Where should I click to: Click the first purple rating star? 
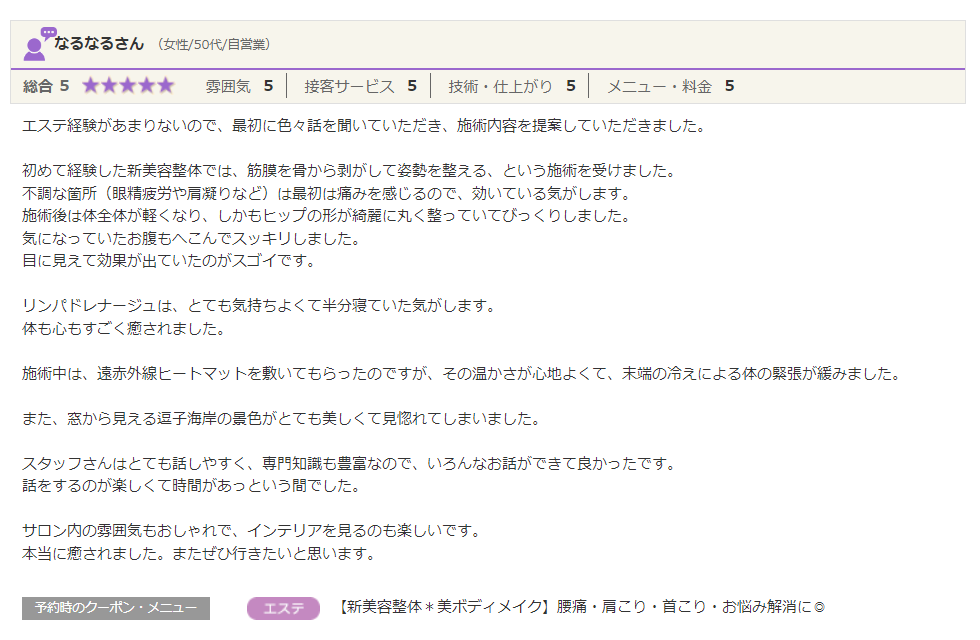(91, 86)
